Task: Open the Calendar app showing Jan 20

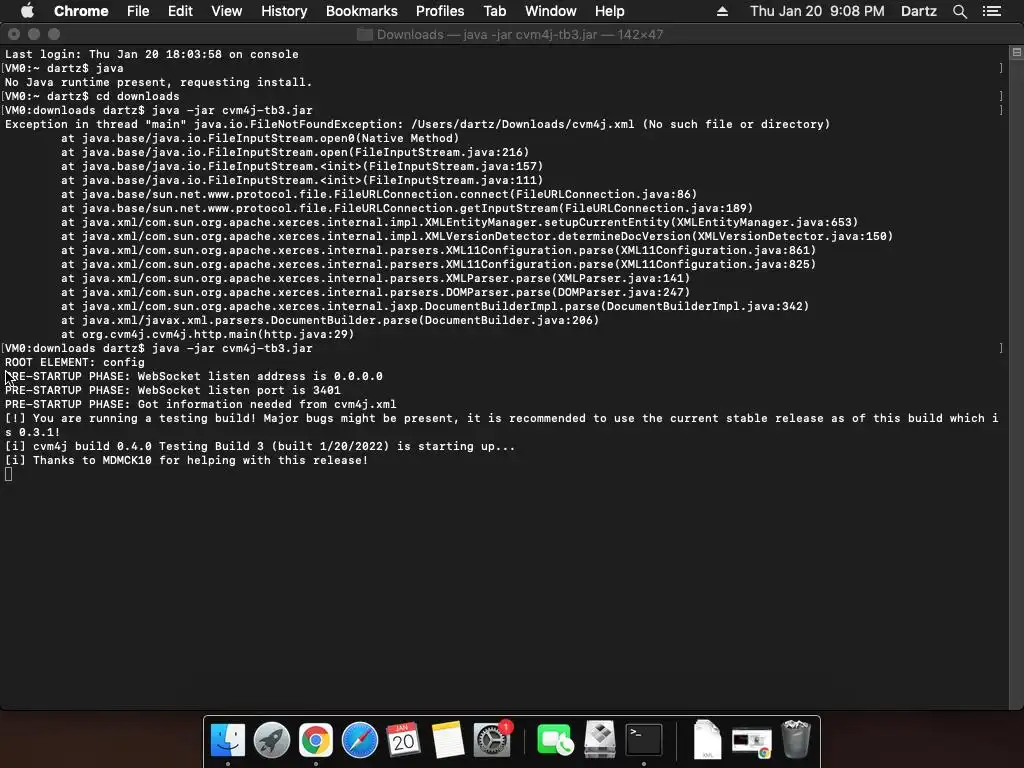Action: [404, 740]
